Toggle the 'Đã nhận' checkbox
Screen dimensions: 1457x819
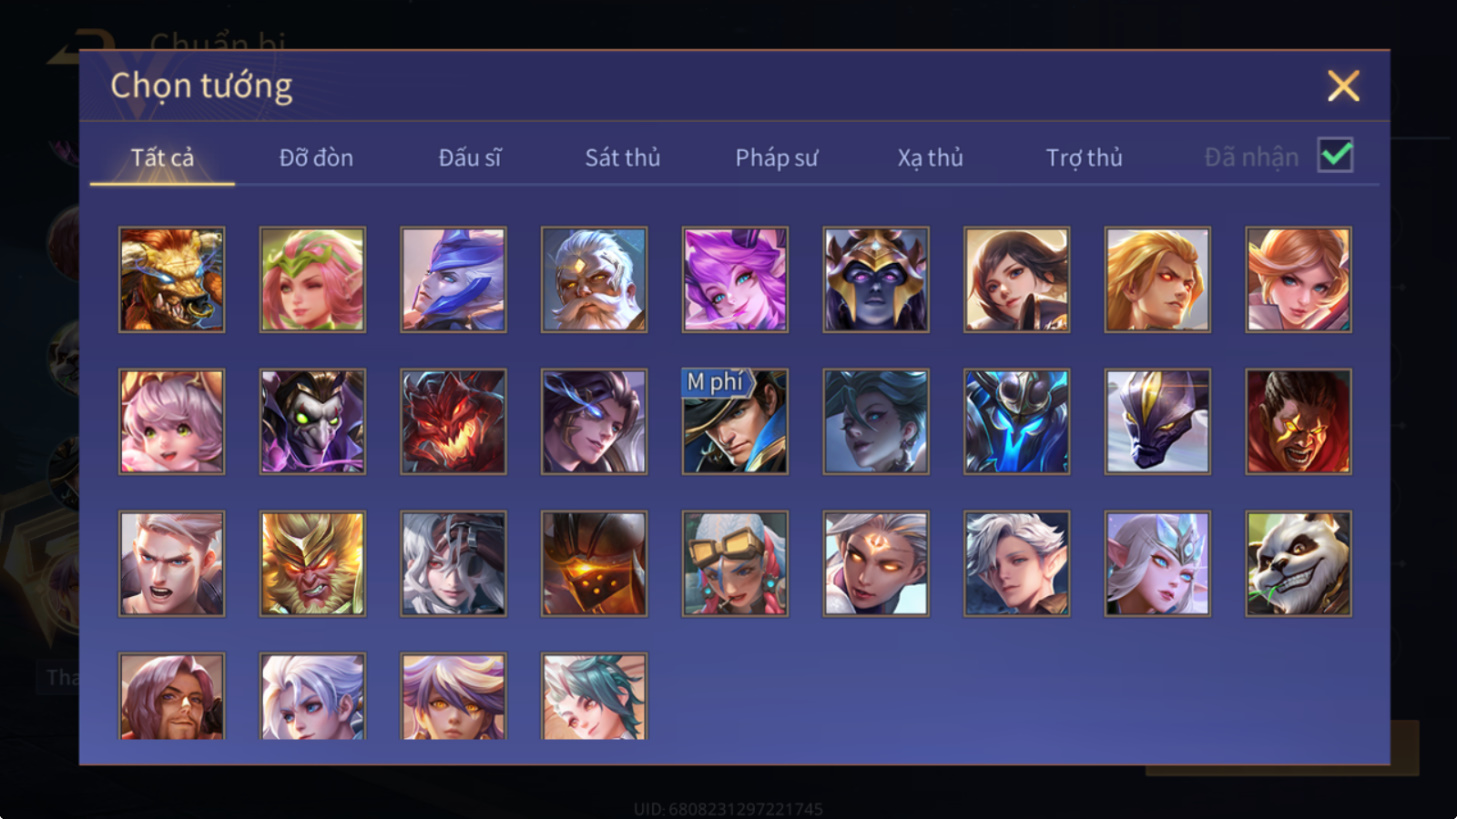(x=1336, y=156)
